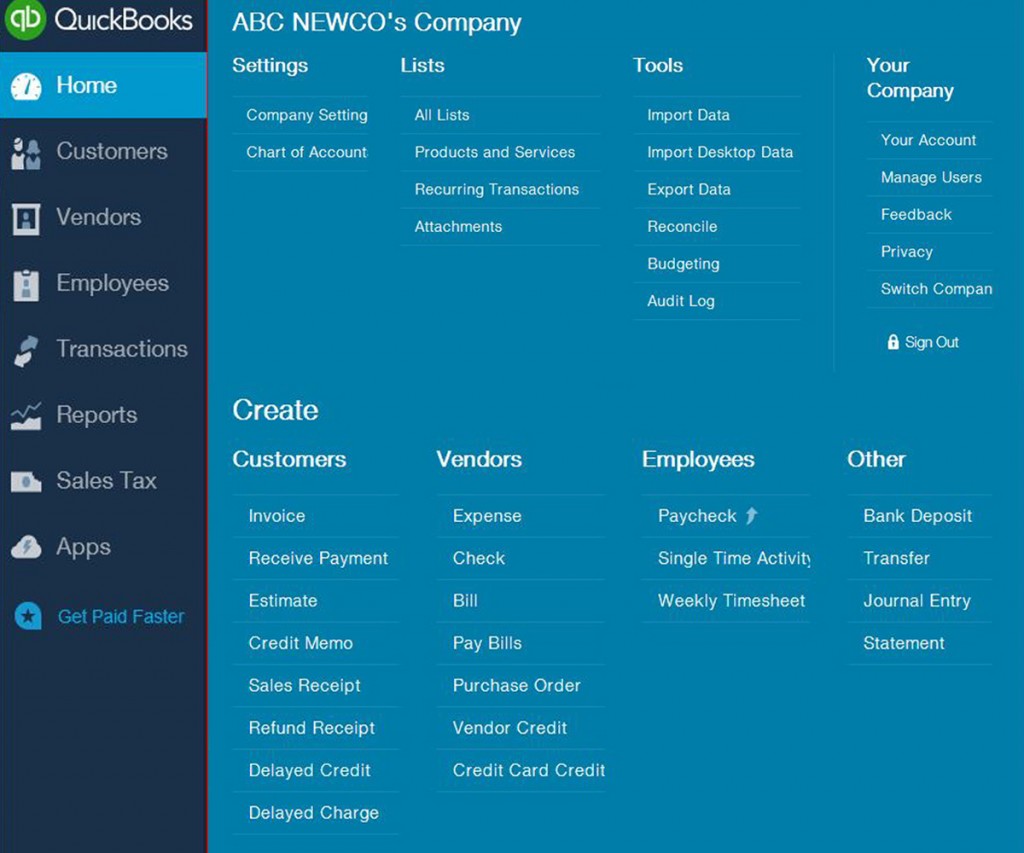Select Export Data tool
Screen dimensions: 1024x853
(x=689, y=189)
